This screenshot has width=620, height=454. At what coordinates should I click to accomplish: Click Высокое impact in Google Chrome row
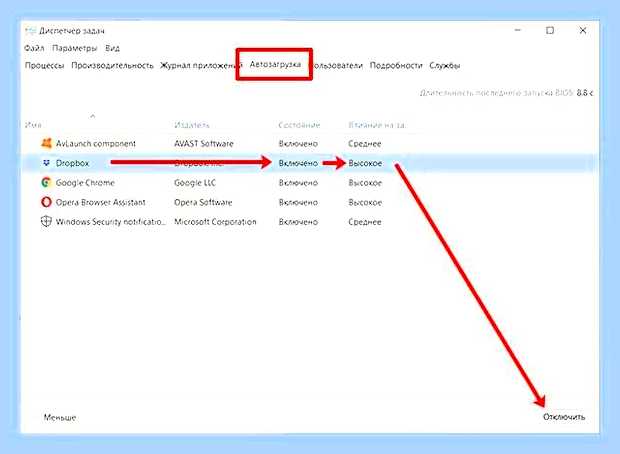(365, 183)
